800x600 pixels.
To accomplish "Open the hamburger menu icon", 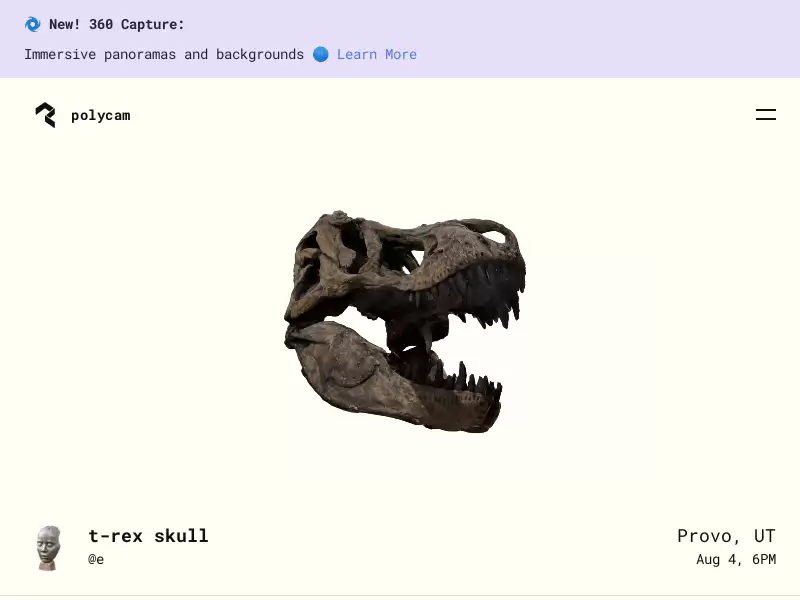I will pos(765,115).
